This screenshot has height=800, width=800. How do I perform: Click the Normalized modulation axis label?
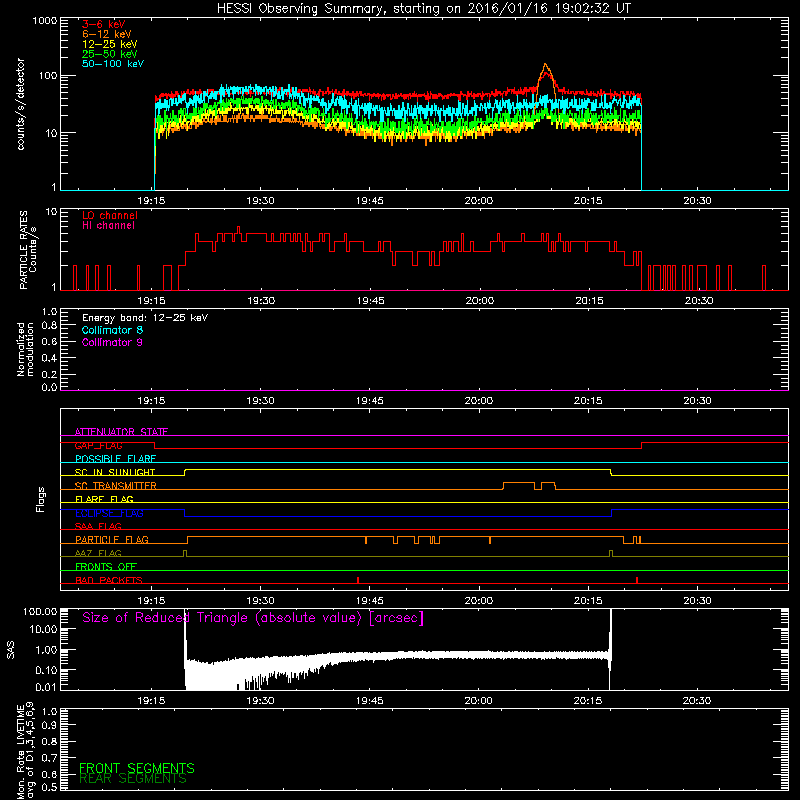(x=25, y=349)
